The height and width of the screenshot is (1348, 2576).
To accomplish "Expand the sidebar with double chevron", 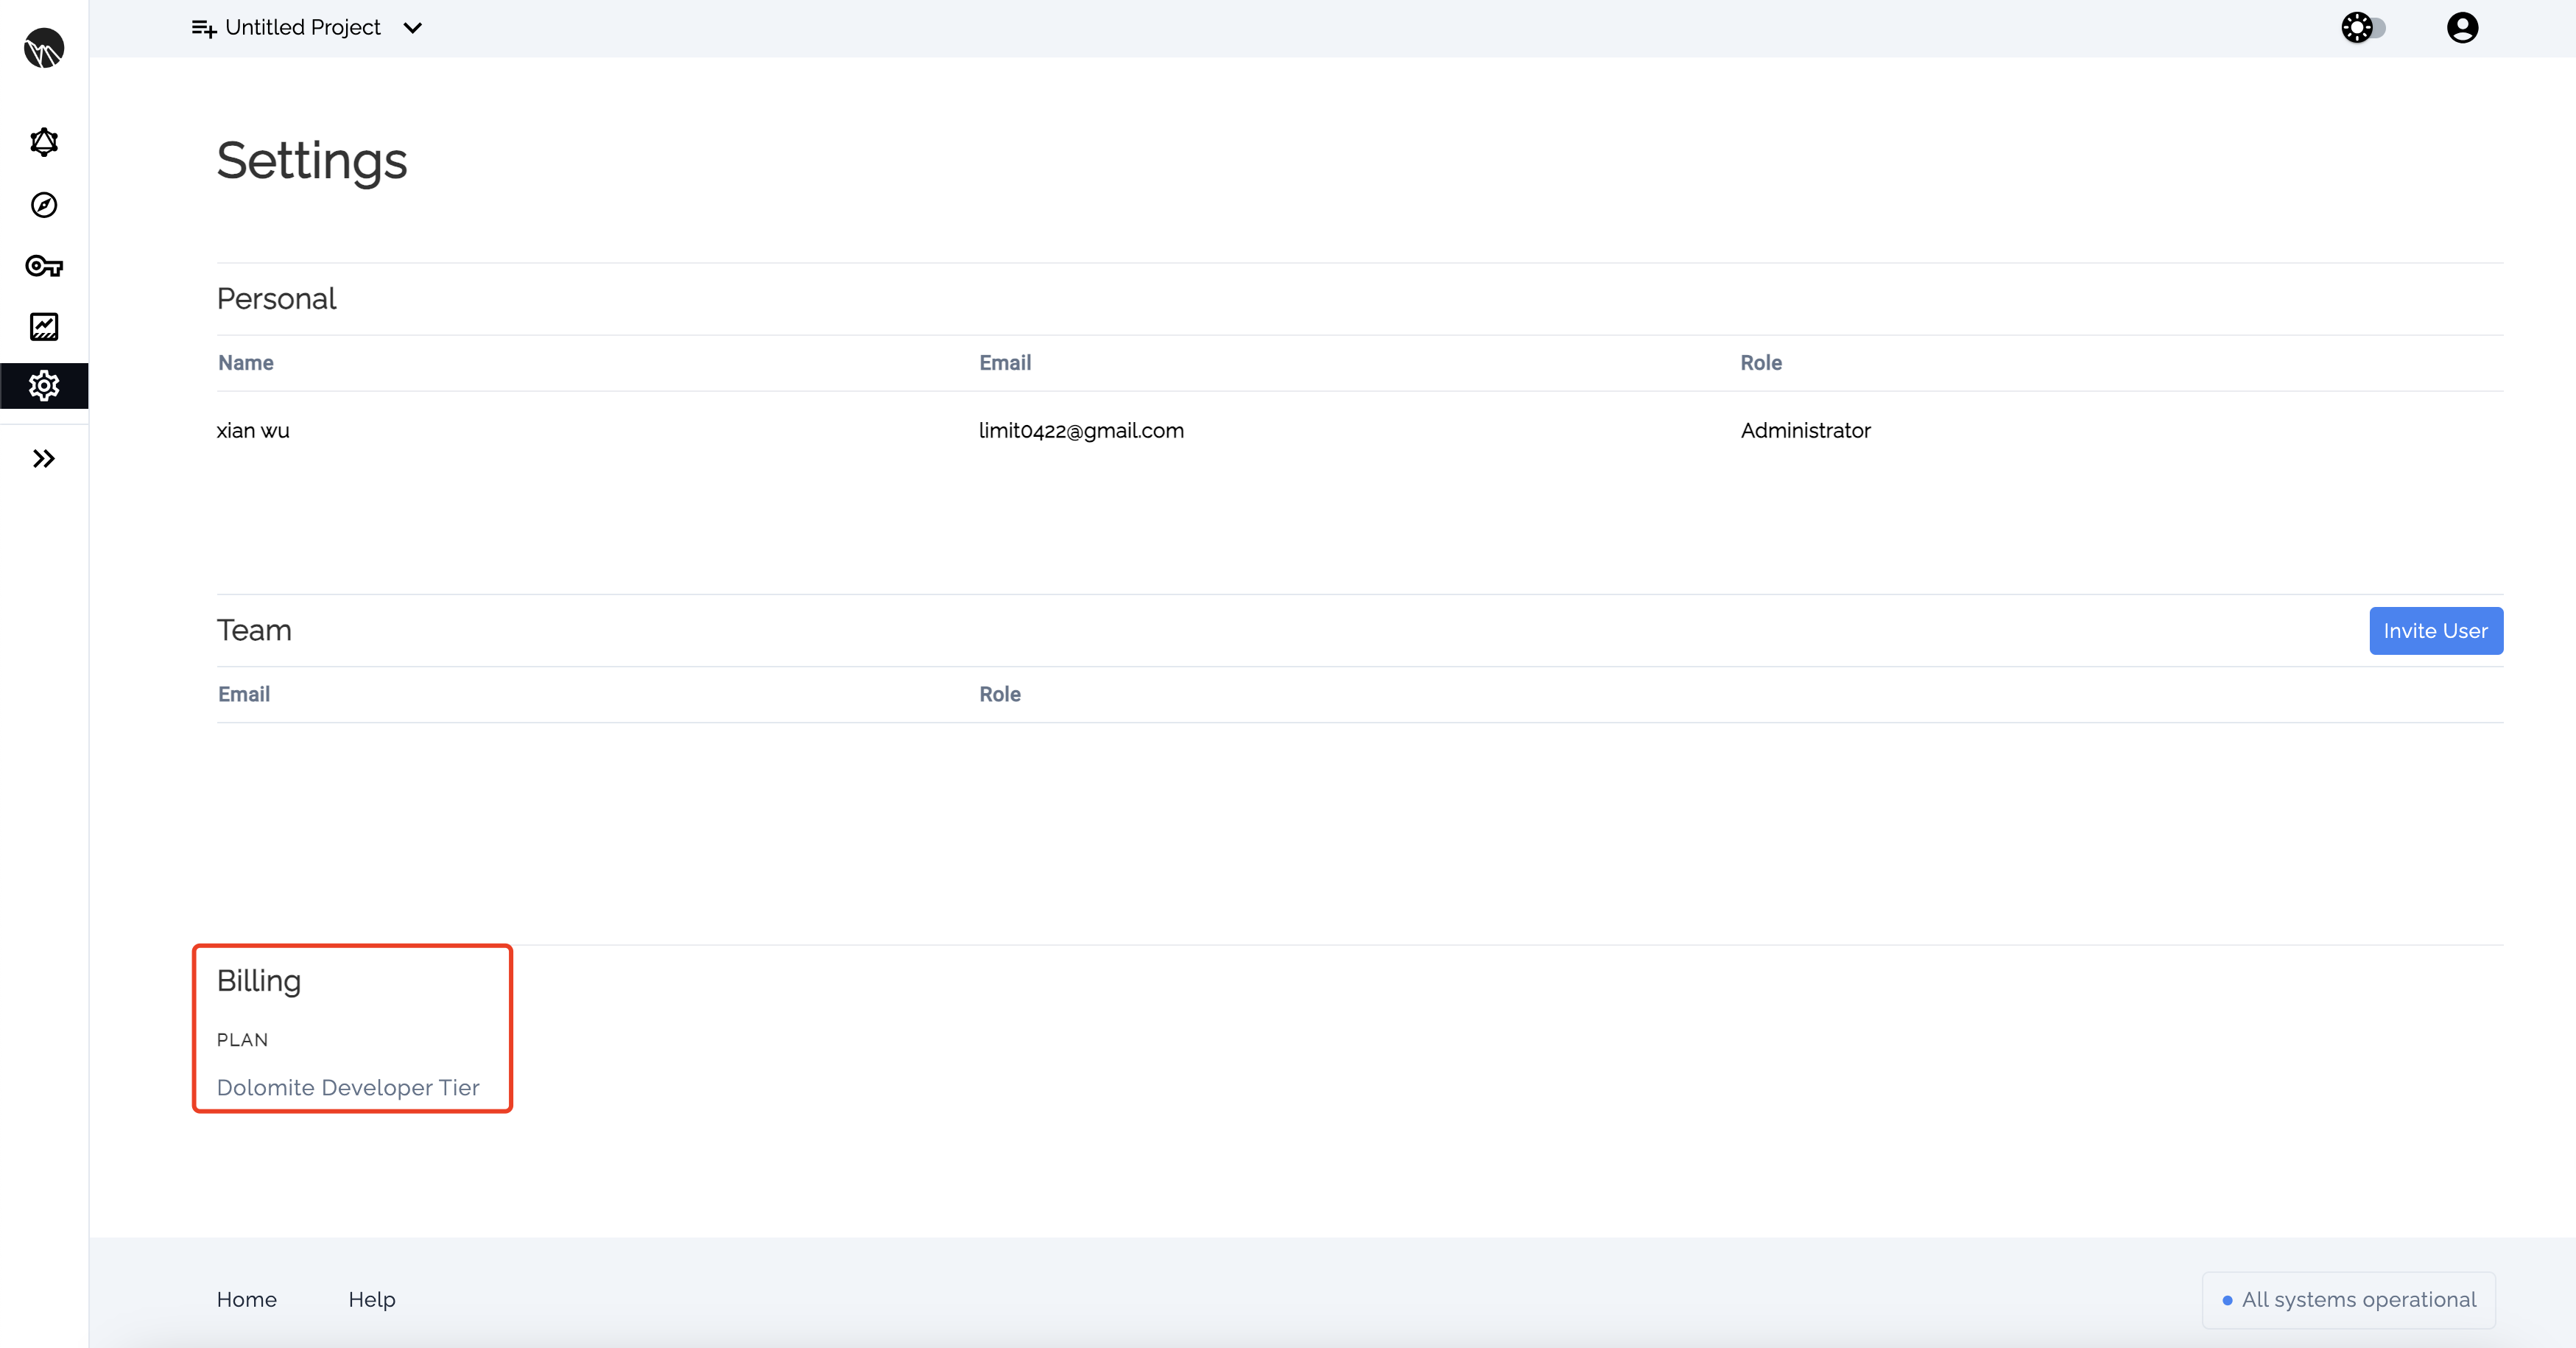I will coord(44,459).
